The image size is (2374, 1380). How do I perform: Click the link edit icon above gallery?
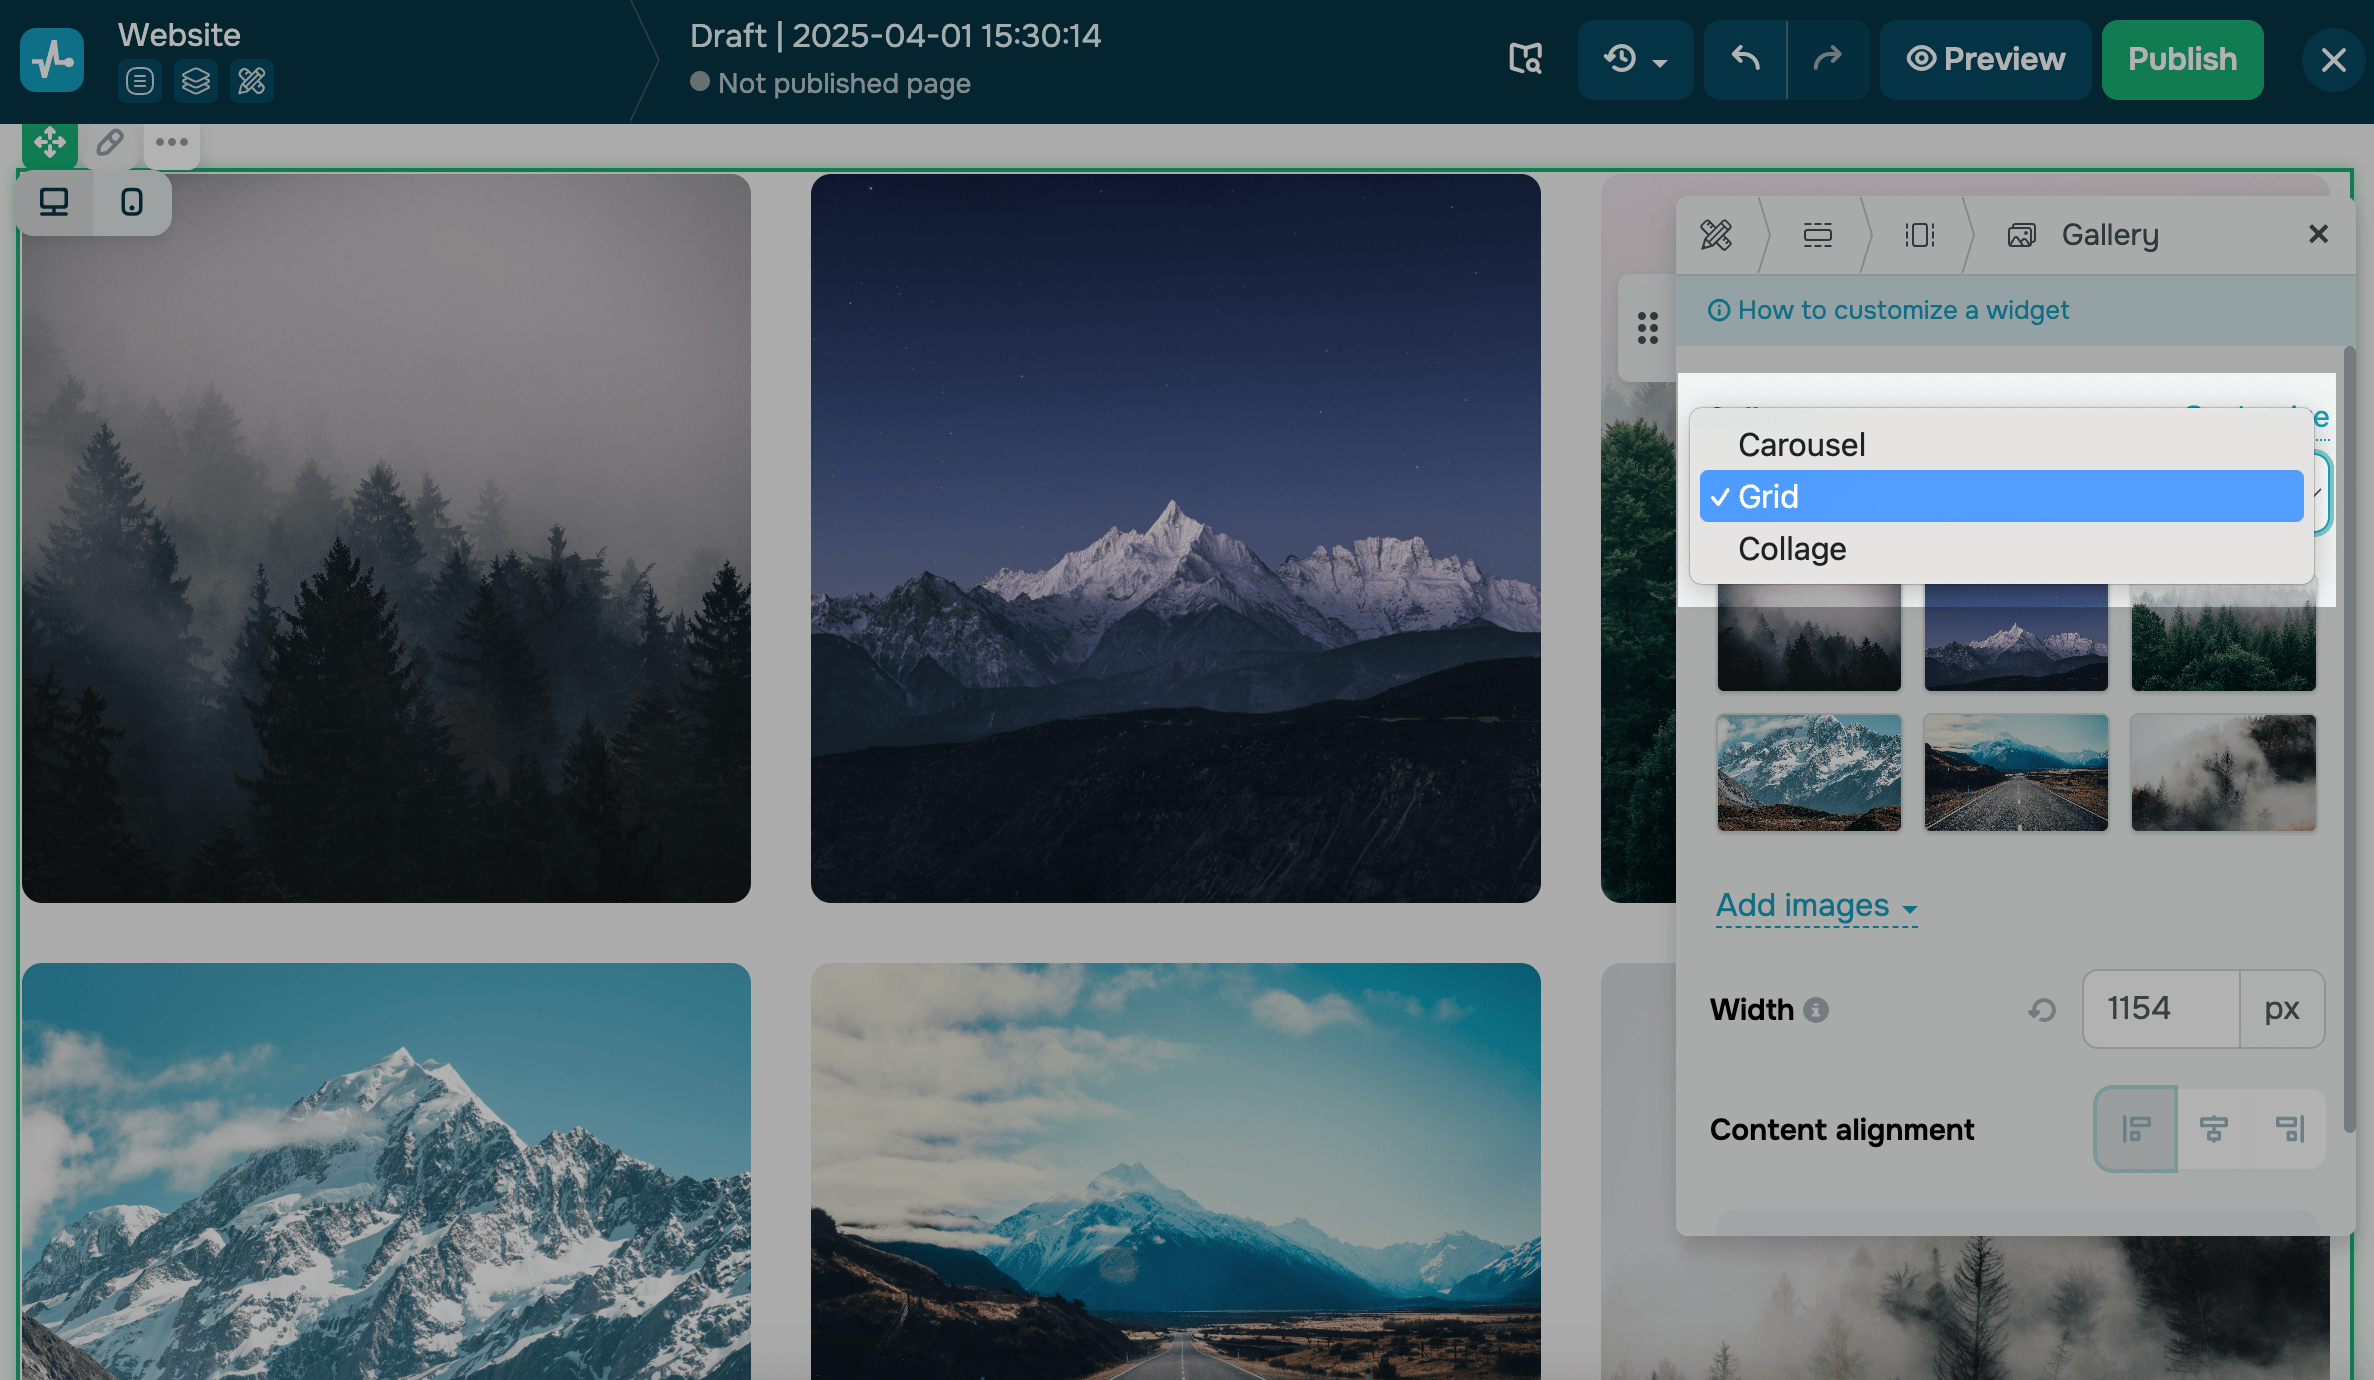[110, 143]
